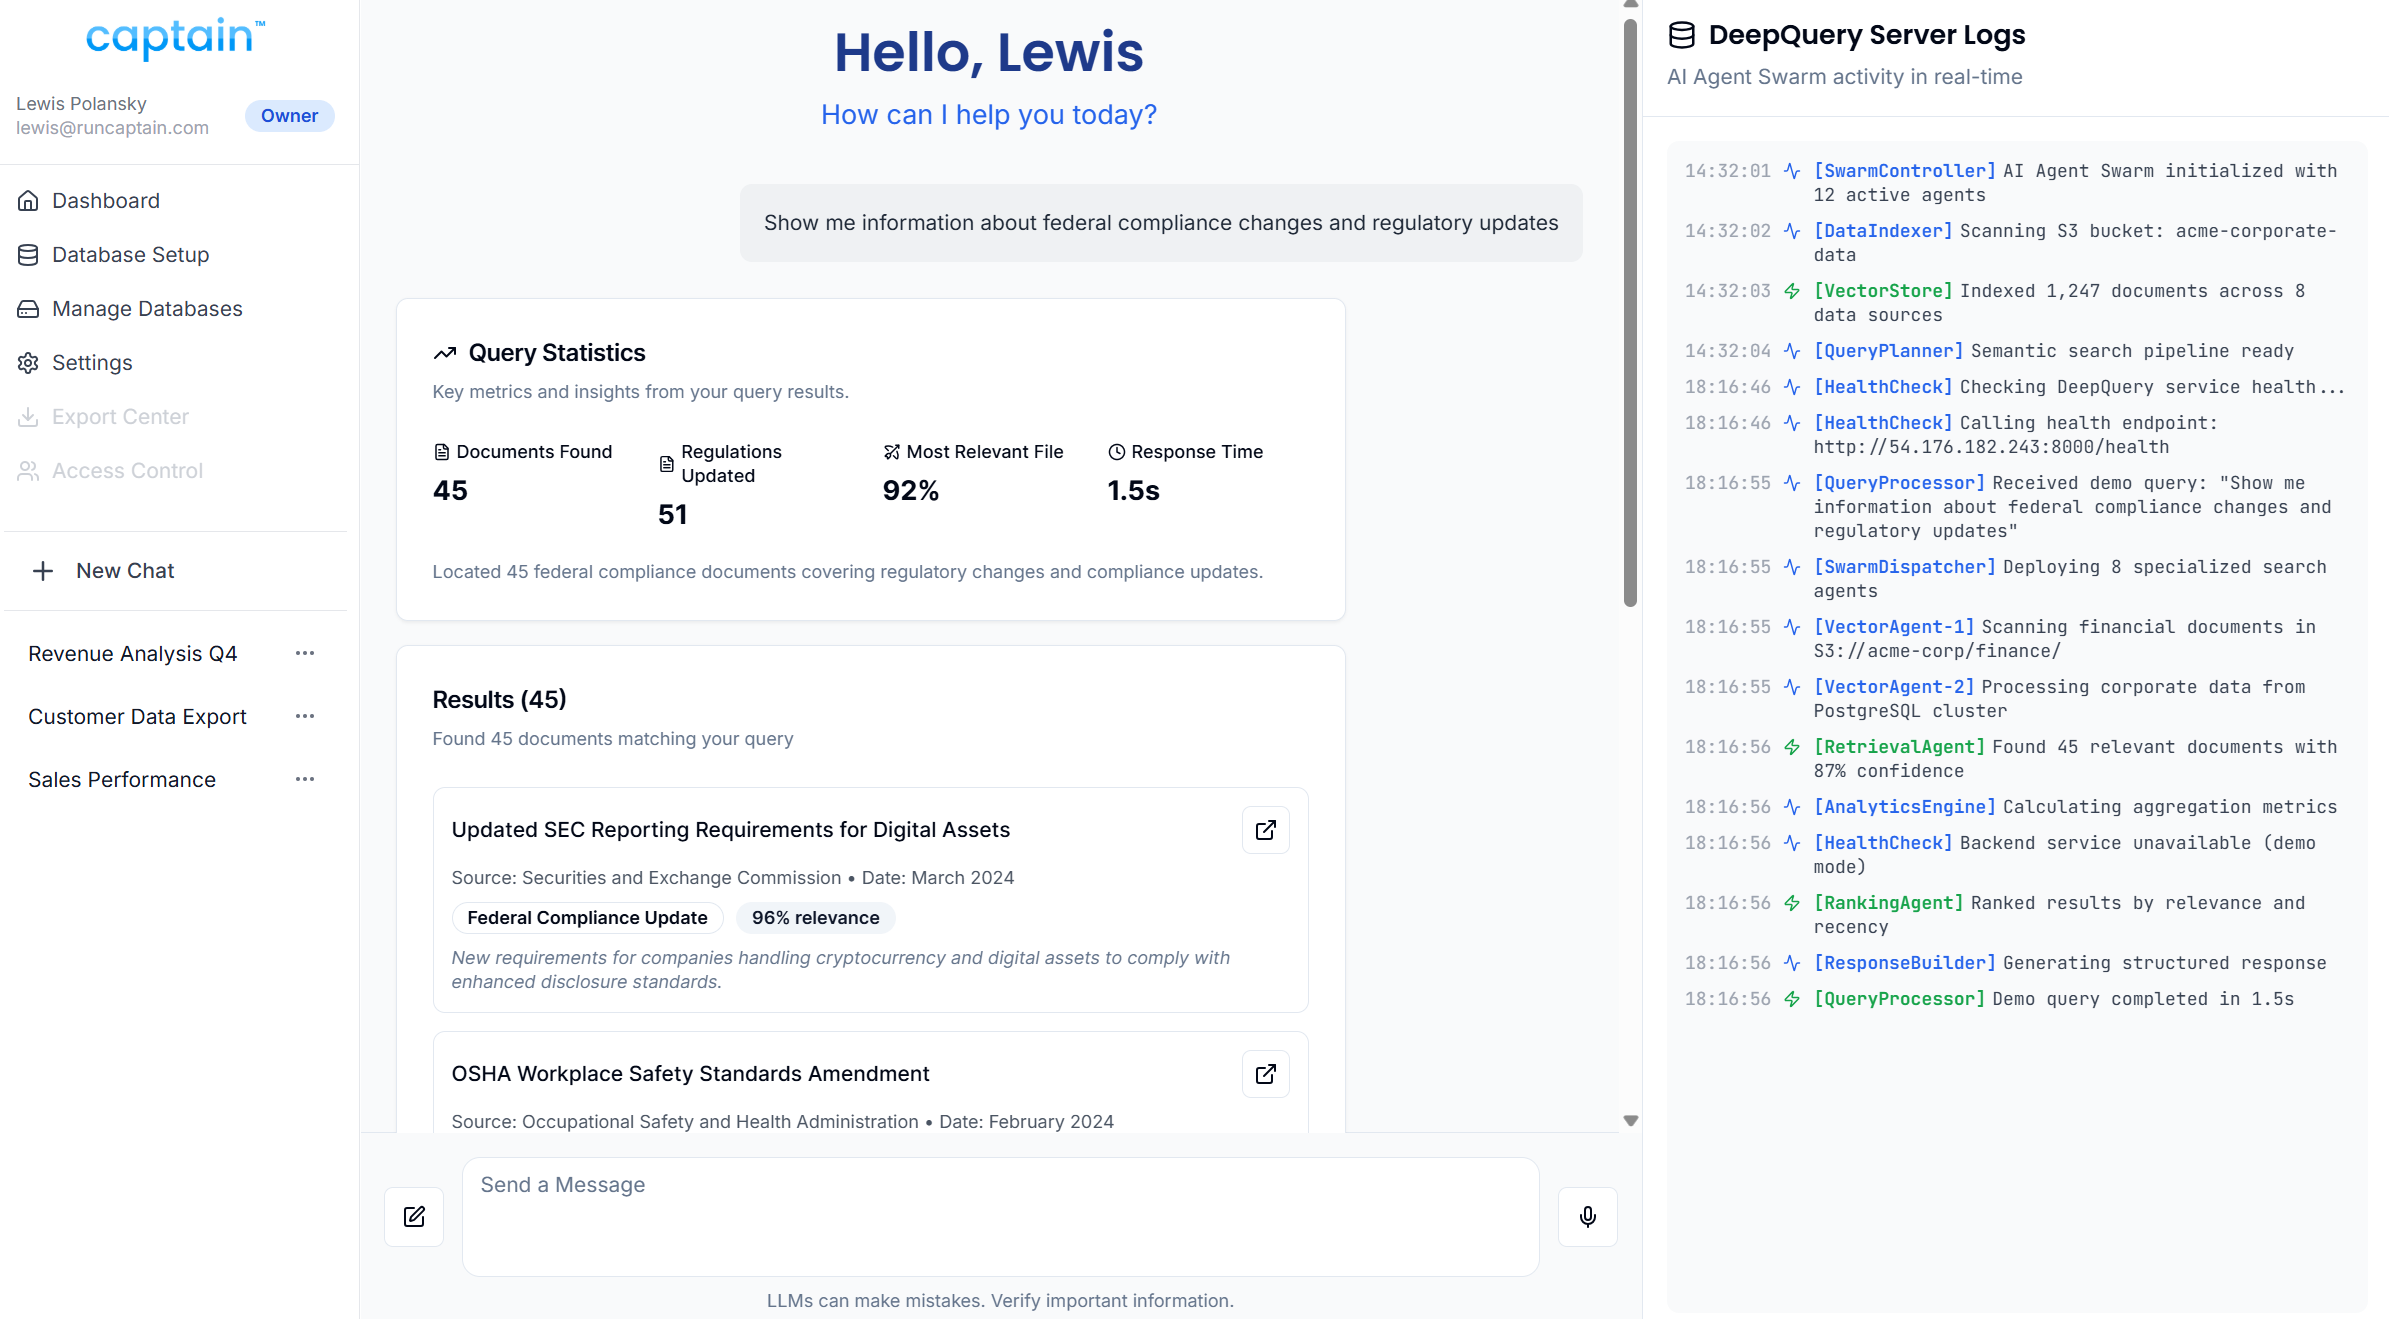Screen dimensions: 2389x1319
Task: Click the Query Statistics trend icon
Action: 445,353
